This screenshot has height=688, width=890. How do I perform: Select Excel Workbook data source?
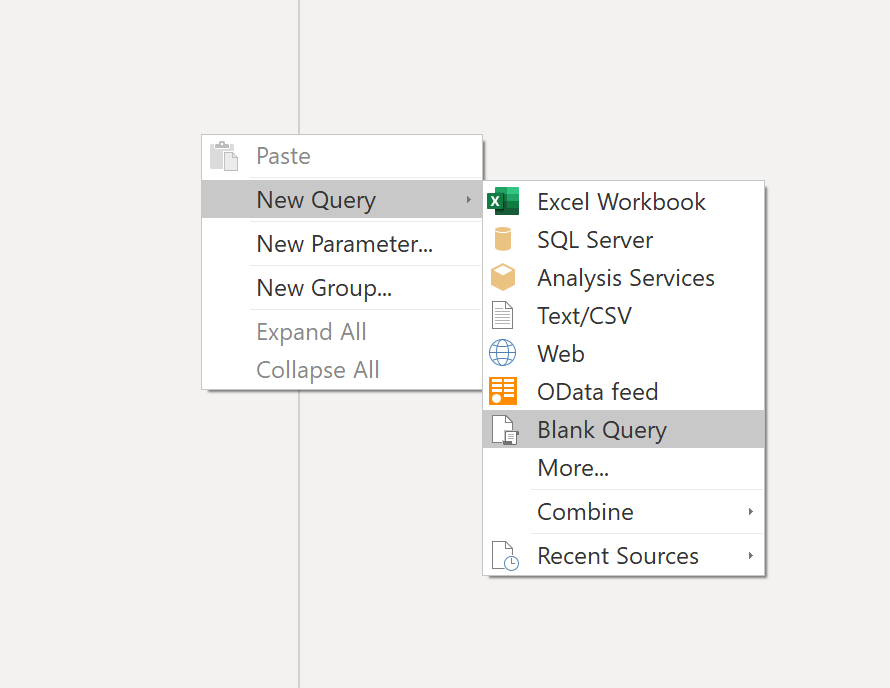[x=623, y=202]
